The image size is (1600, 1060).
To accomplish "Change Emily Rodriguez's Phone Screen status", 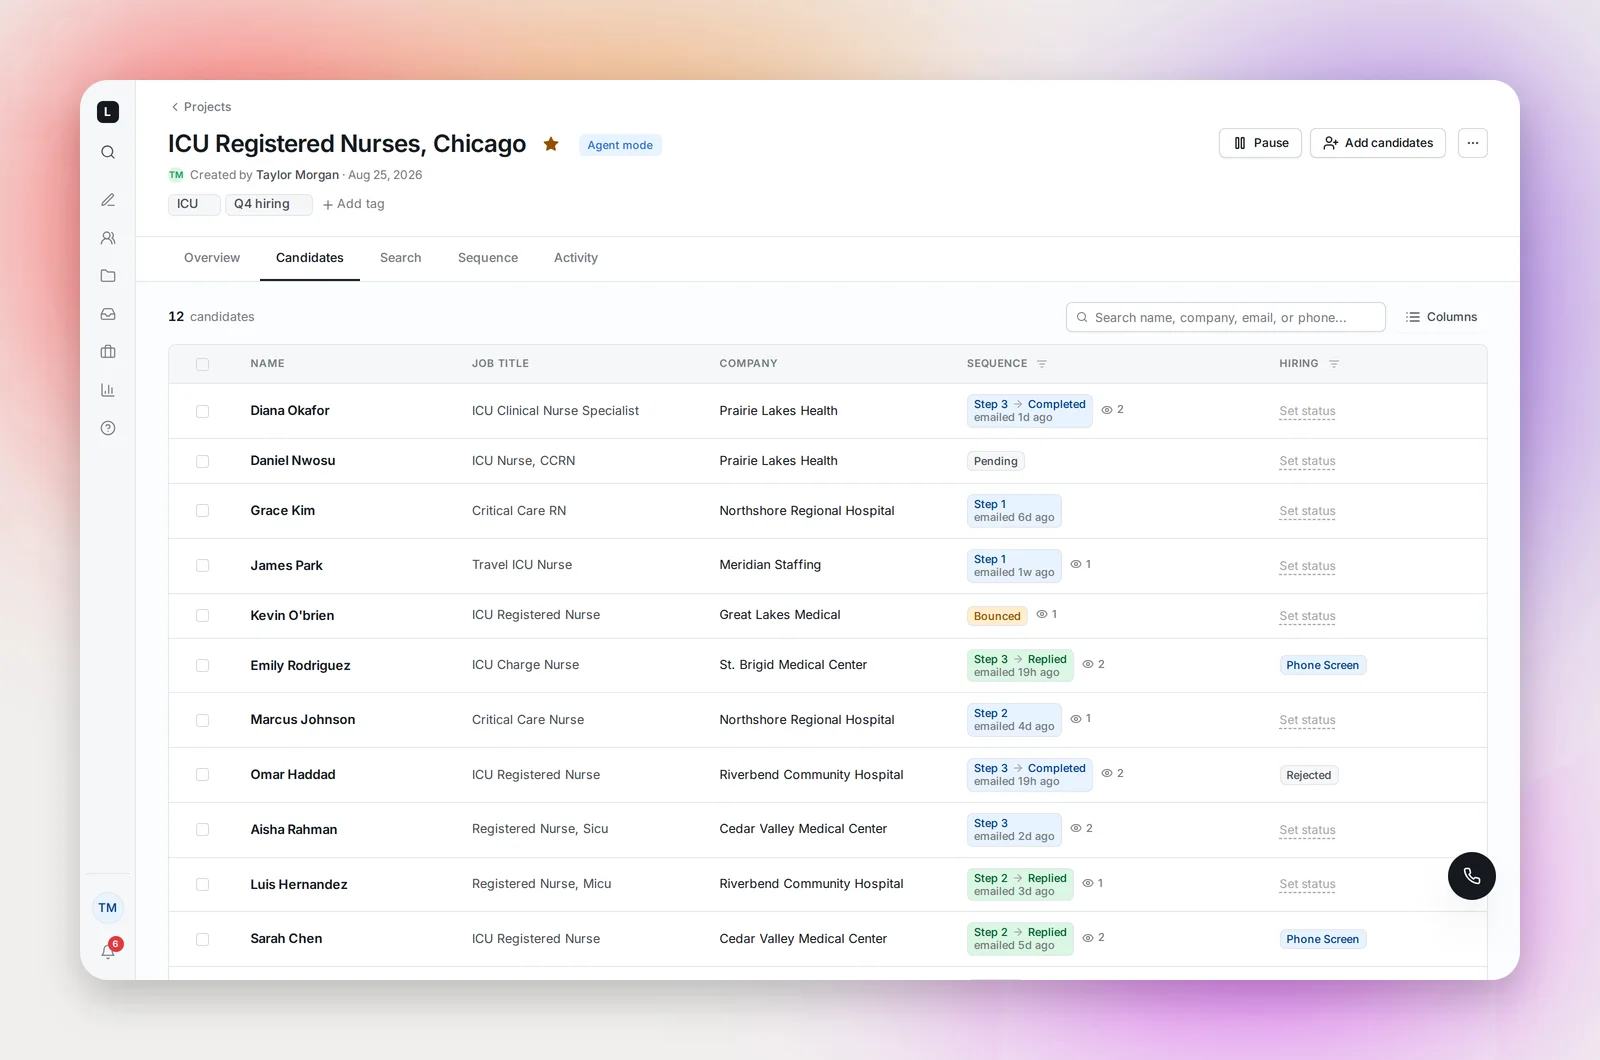I will coord(1322,665).
